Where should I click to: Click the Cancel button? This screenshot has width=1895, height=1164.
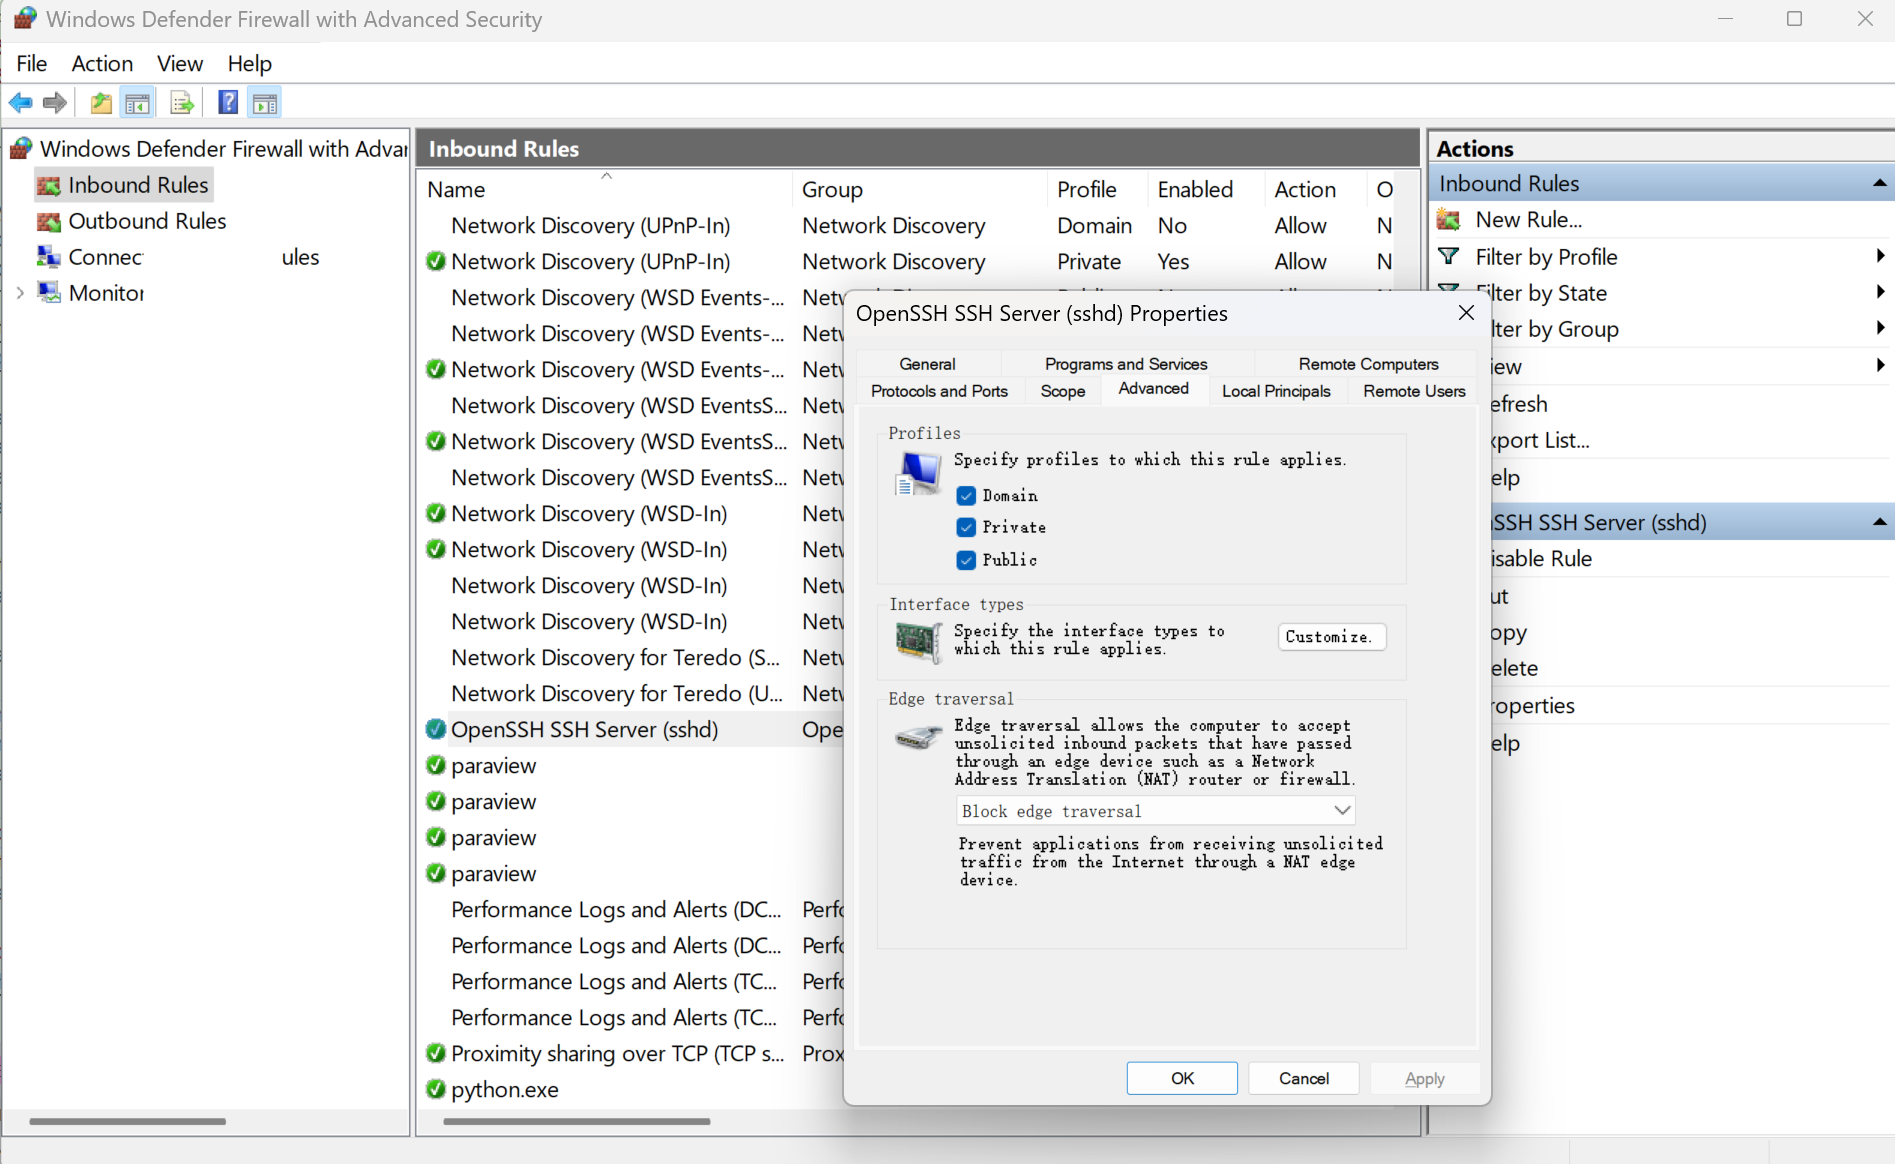pos(1303,1078)
